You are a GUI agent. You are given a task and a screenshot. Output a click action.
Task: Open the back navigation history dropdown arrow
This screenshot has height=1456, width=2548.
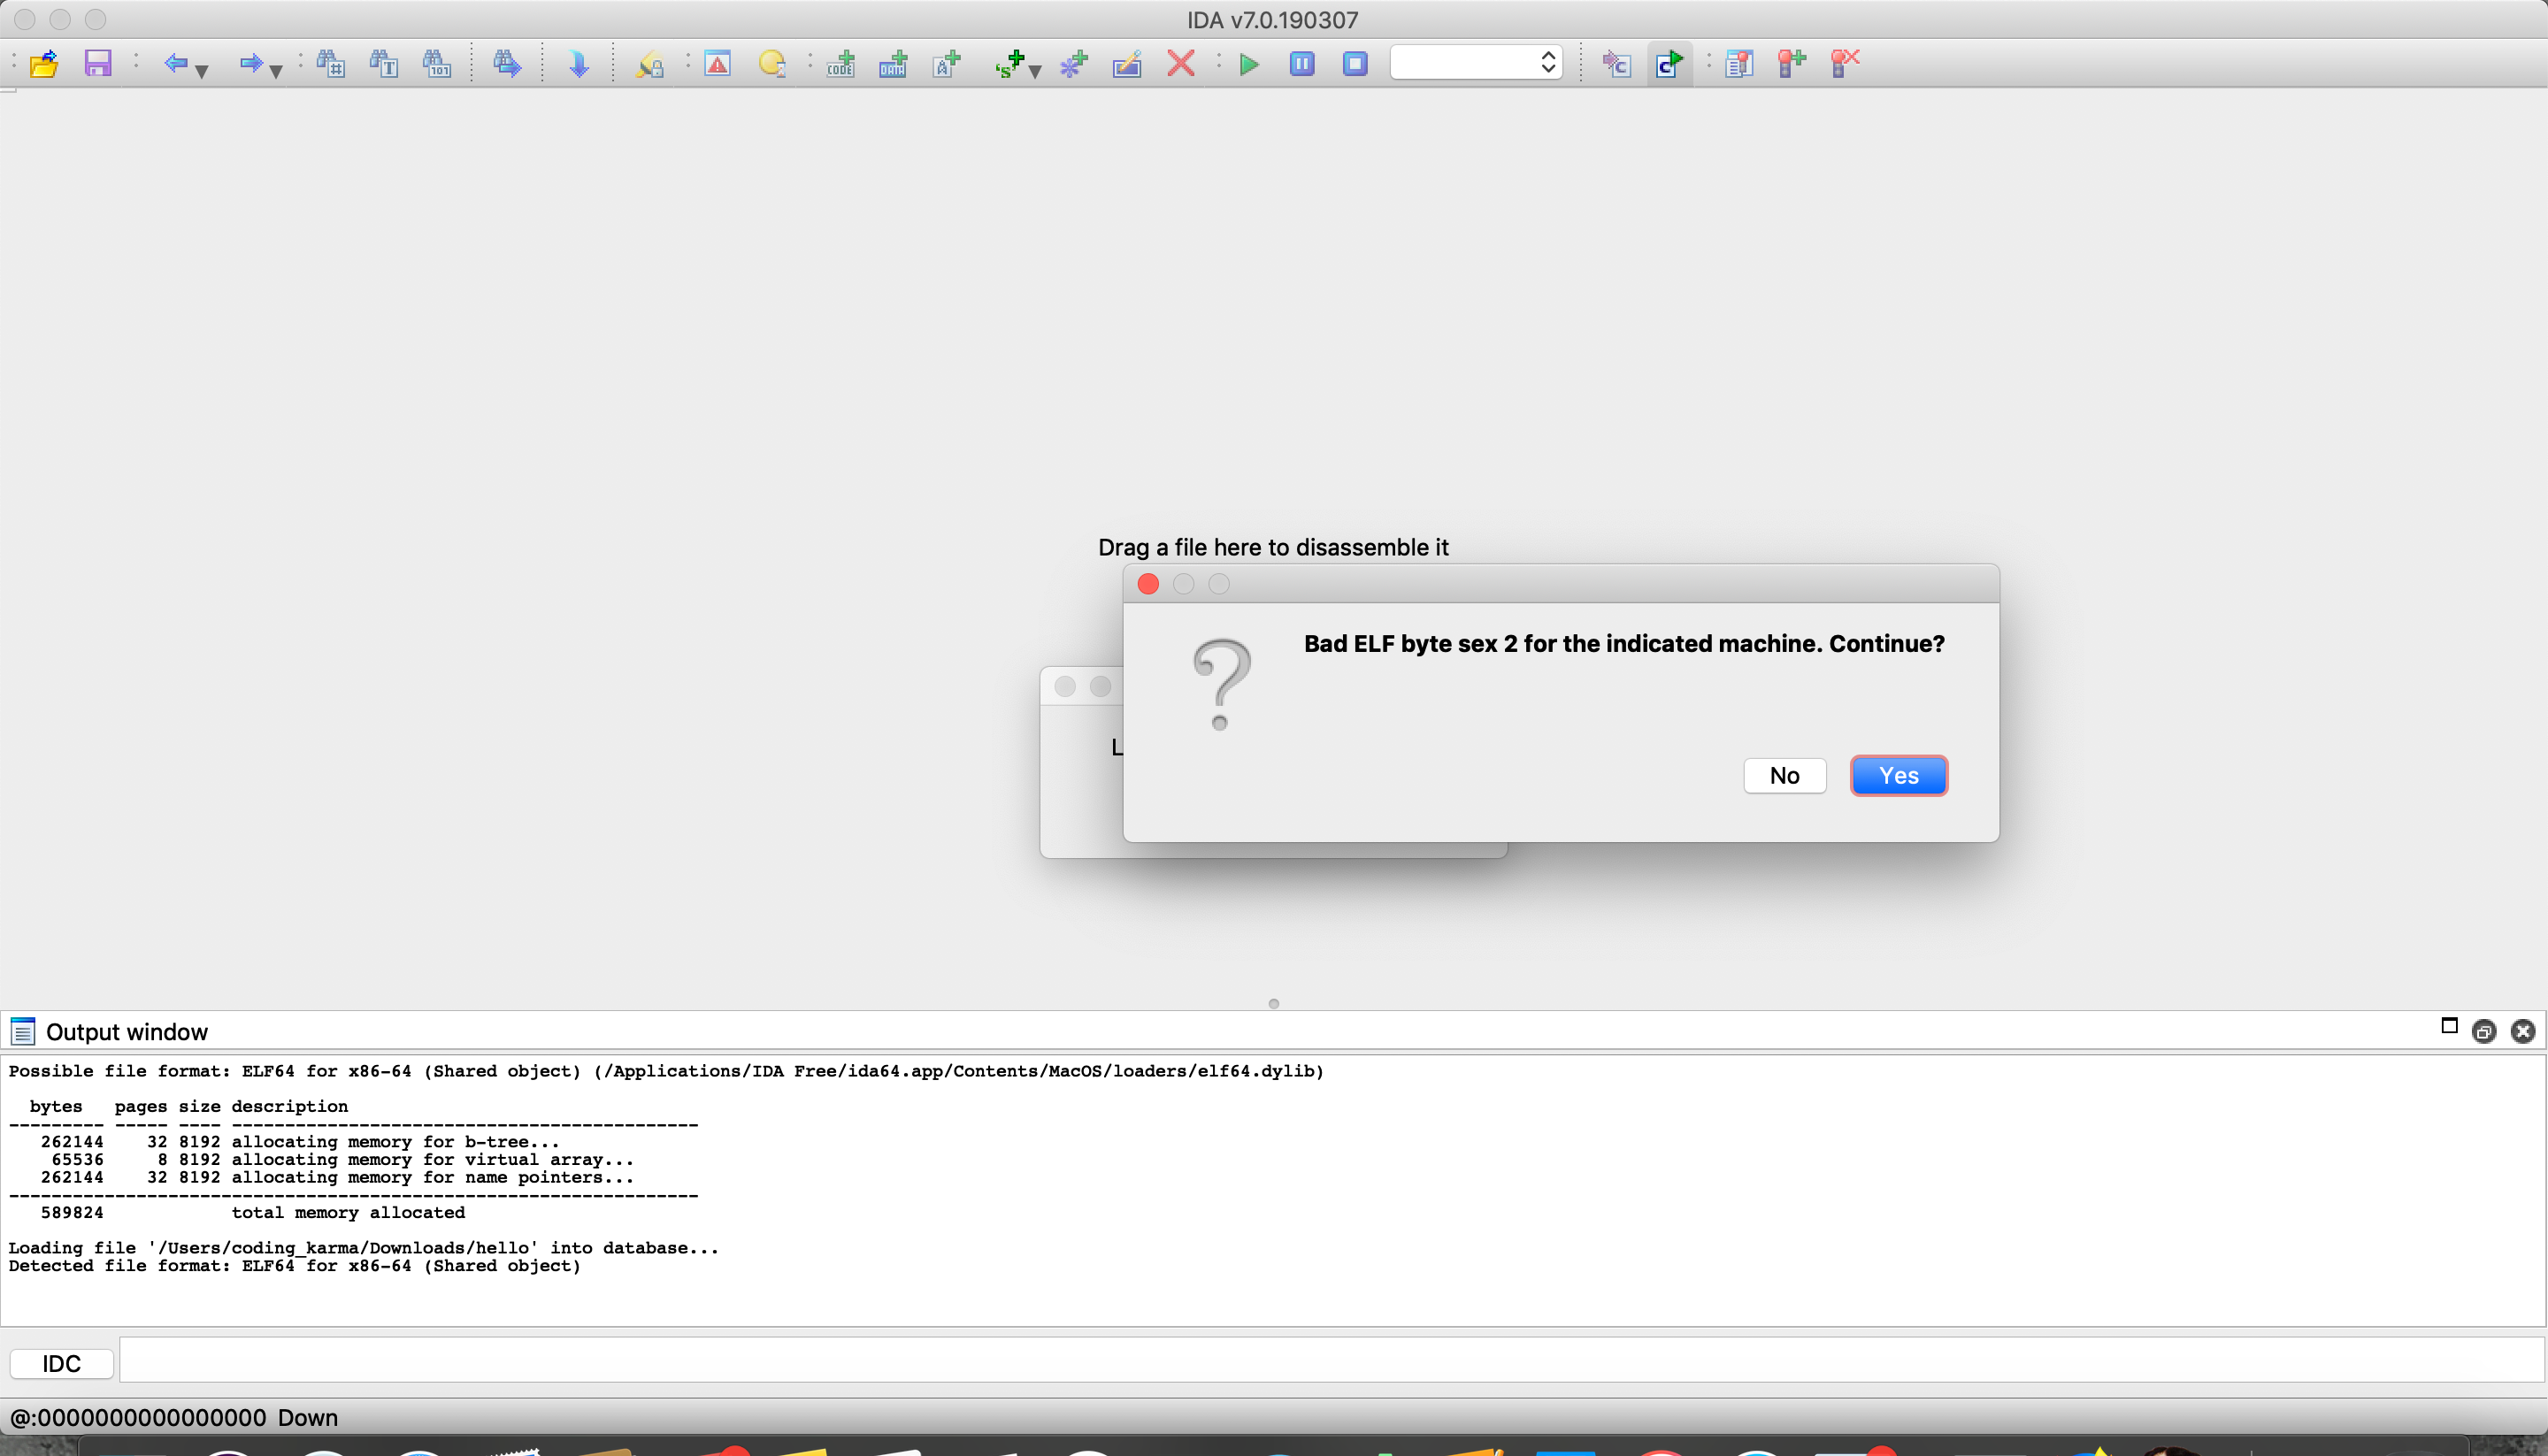pyautogui.click(x=202, y=71)
